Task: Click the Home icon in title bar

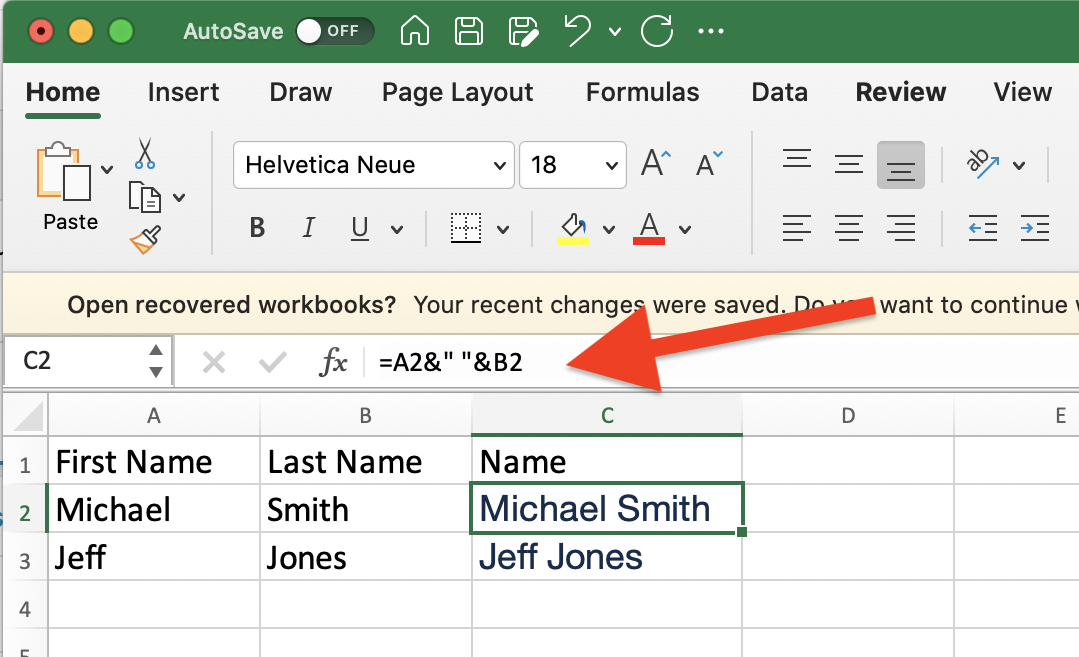Action: tap(415, 31)
